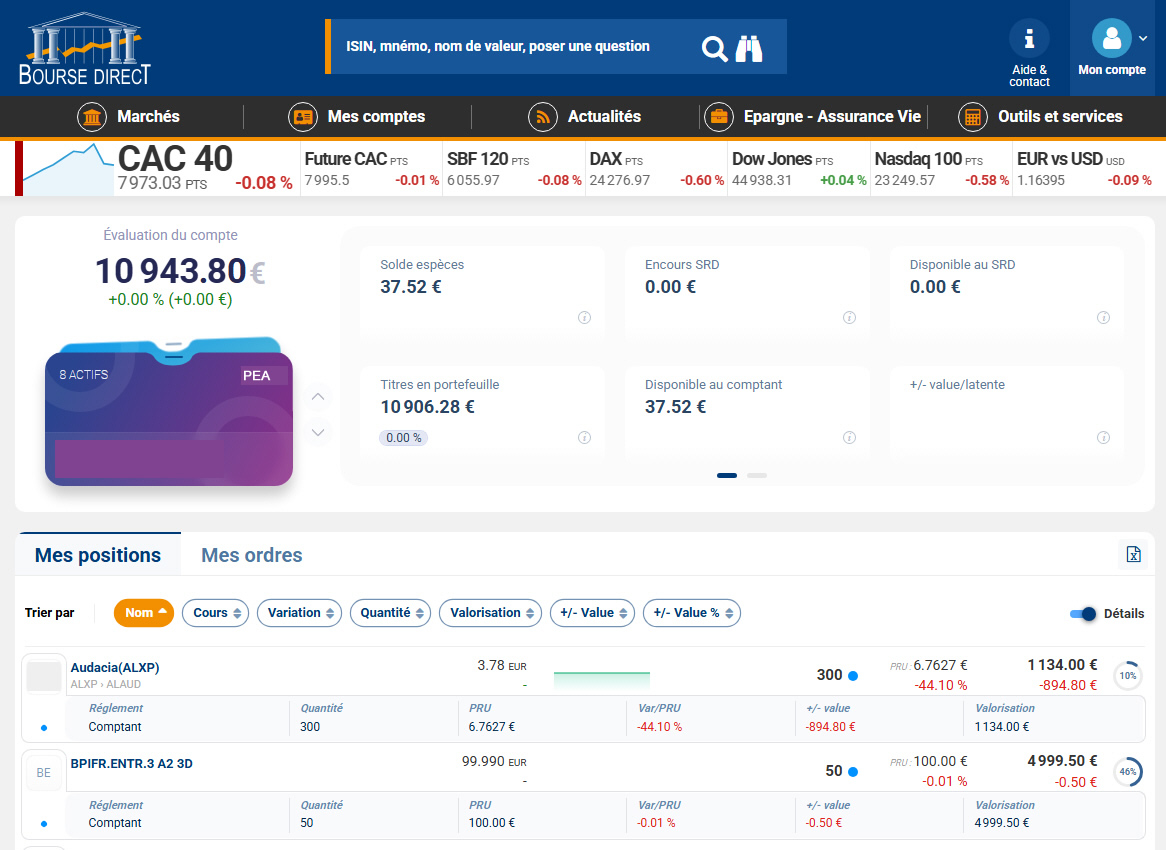Image resolution: width=1166 pixels, height=850 pixels.
Task: Click the binoculars advanced search icon
Action: pyautogui.click(x=749, y=47)
